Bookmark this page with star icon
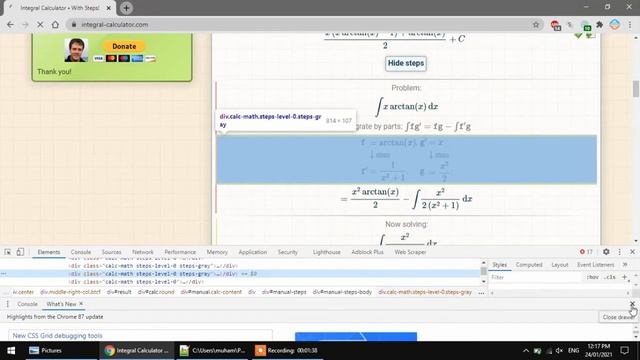This screenshot has width=640, height=360. (536, 24)
